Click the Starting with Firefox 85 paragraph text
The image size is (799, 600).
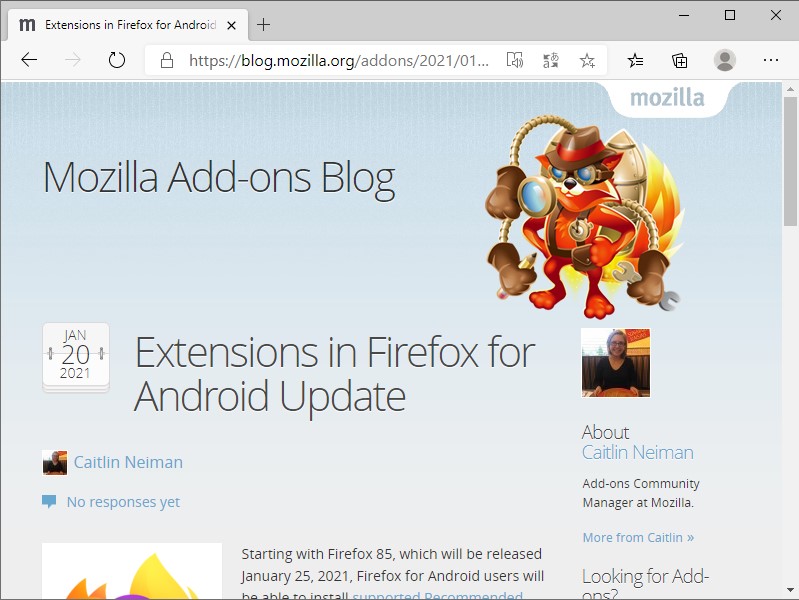point(392,575)
